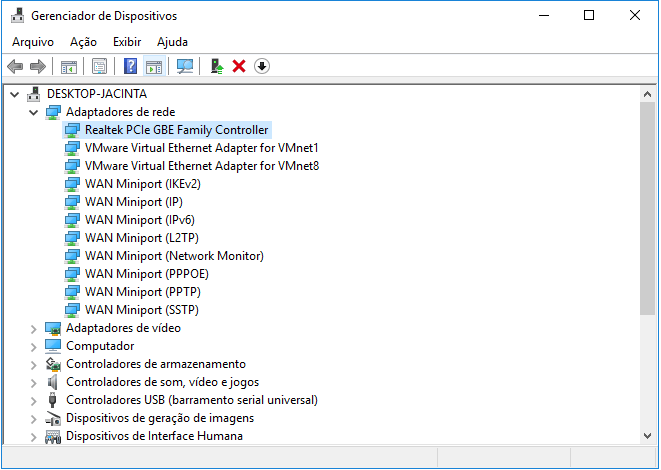Click the red X uninstall device icon

click(x=239, y=66)
